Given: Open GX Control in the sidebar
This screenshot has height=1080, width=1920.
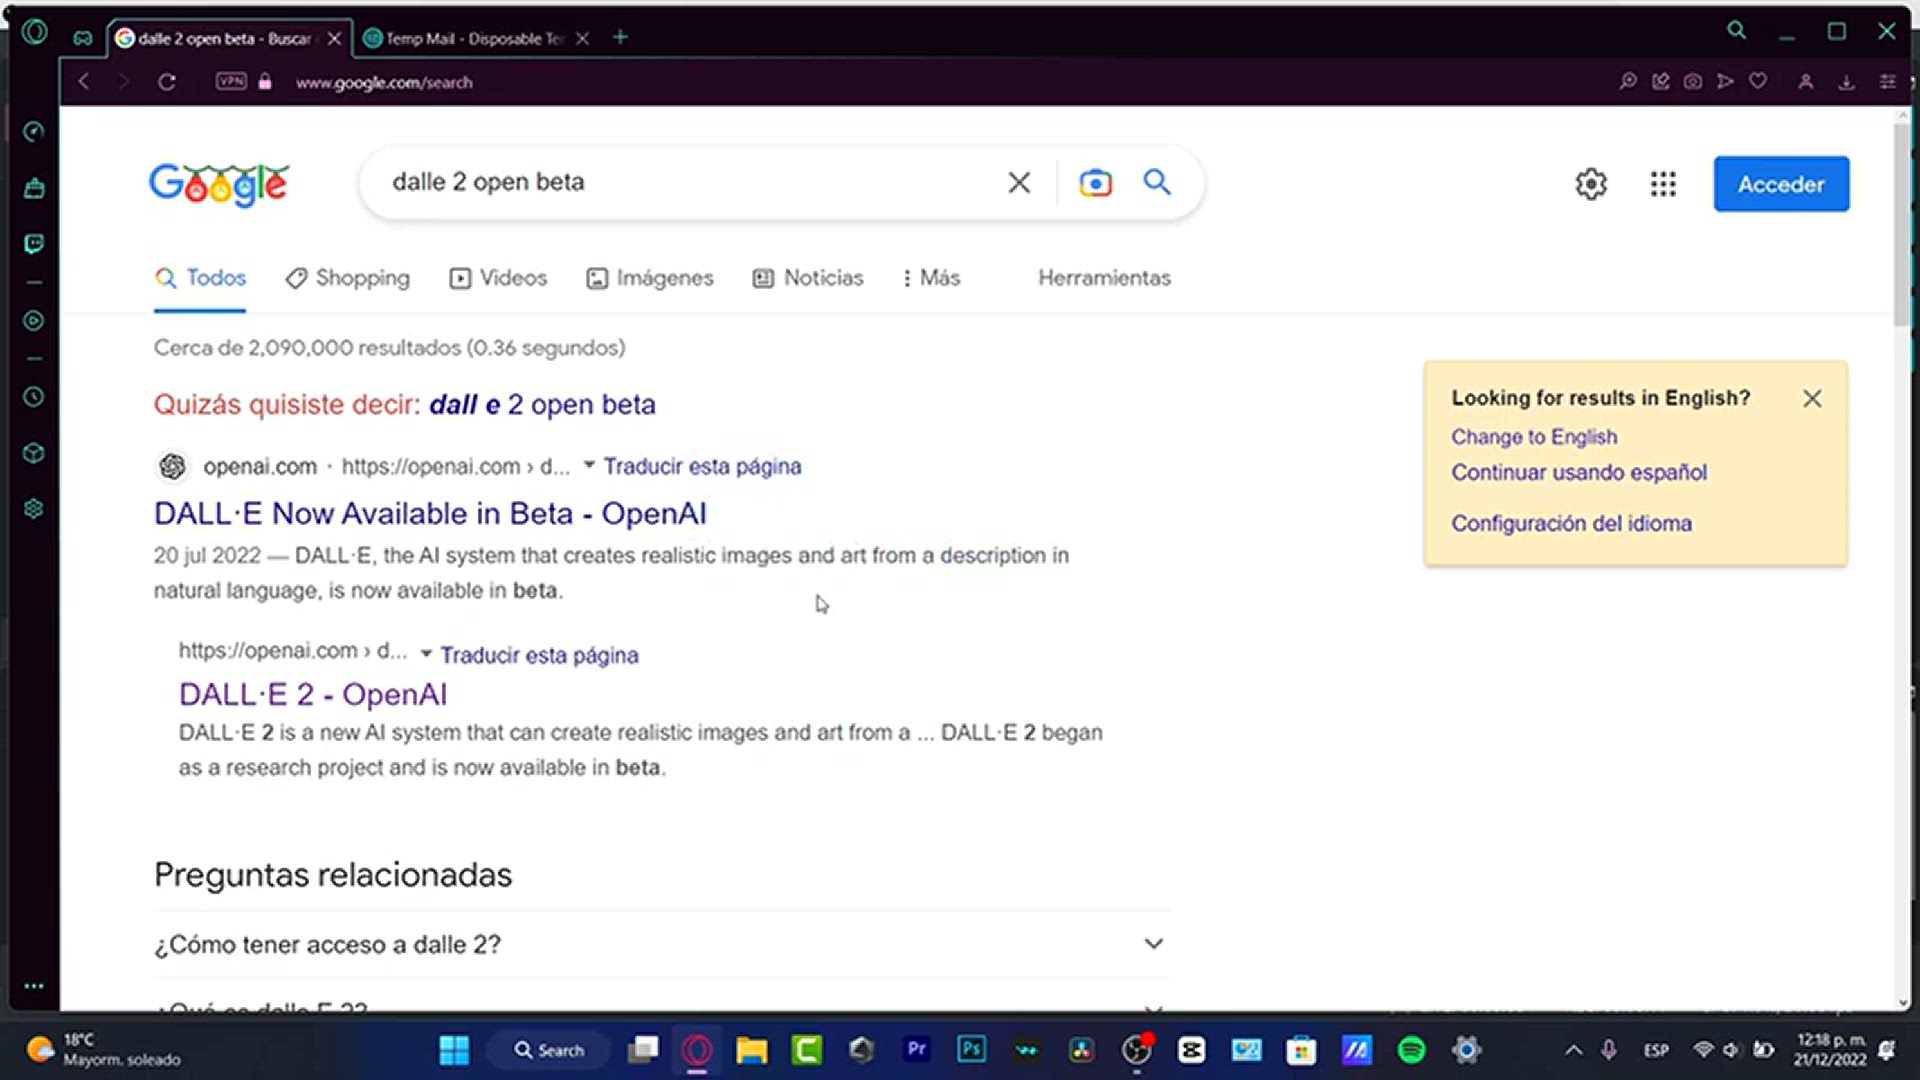Looking at the screenshot, I should [x=34, y=132].
